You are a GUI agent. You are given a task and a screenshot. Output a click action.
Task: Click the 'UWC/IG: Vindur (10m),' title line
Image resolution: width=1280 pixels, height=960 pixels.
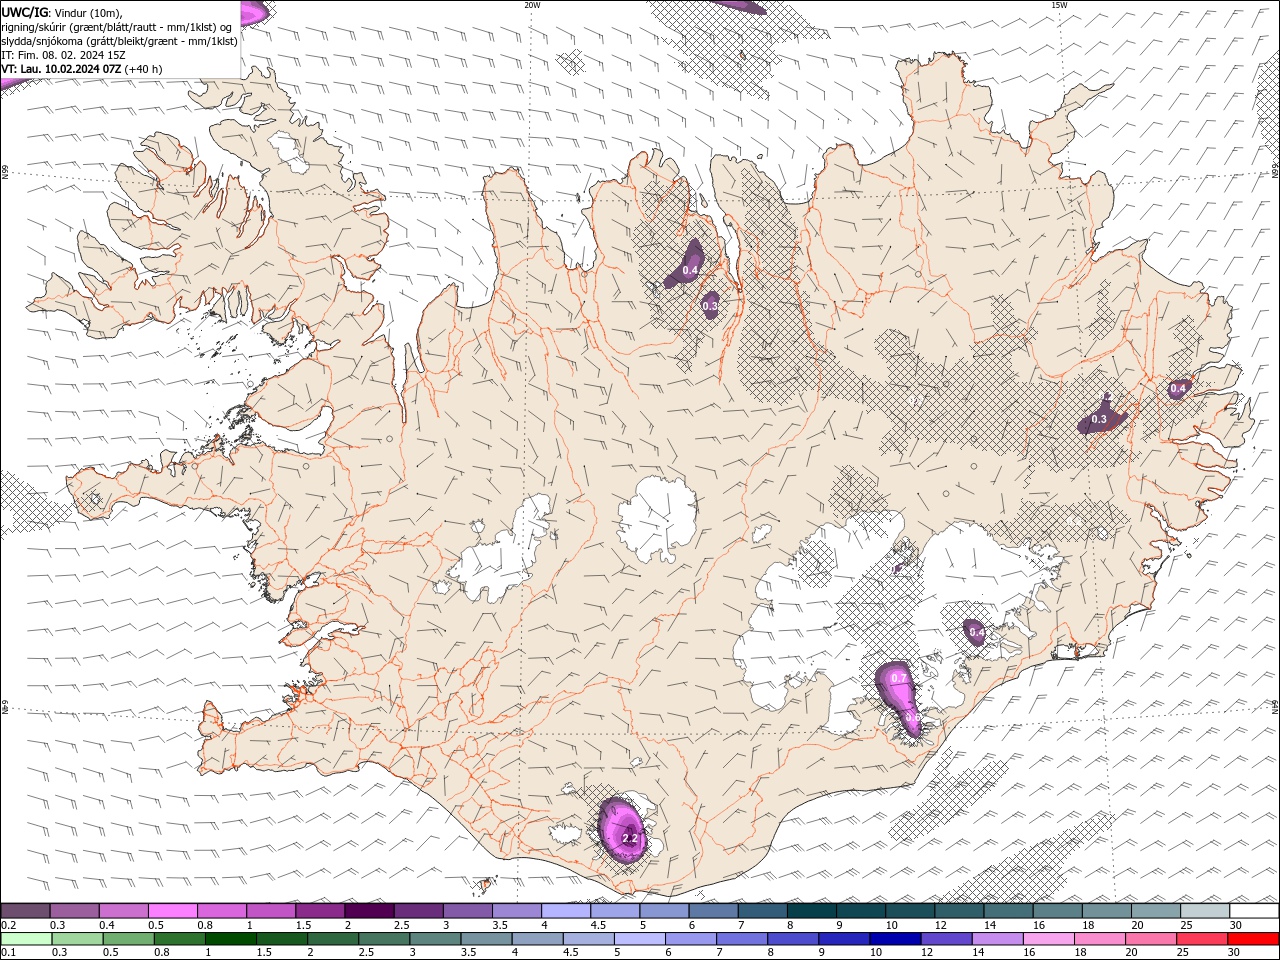pos(61,12)
